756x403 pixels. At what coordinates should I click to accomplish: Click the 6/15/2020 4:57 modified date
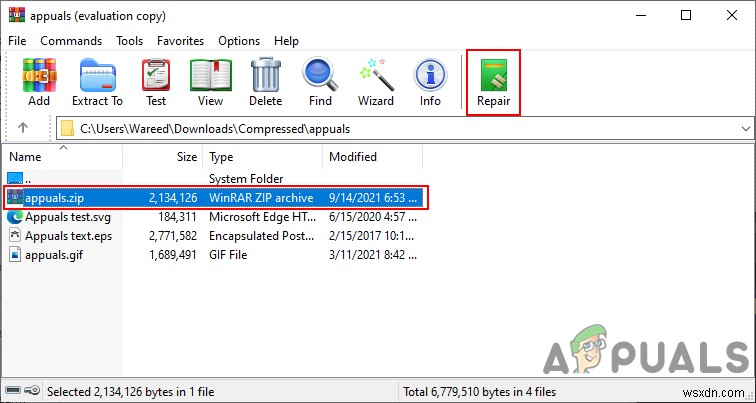coord(373,217)
